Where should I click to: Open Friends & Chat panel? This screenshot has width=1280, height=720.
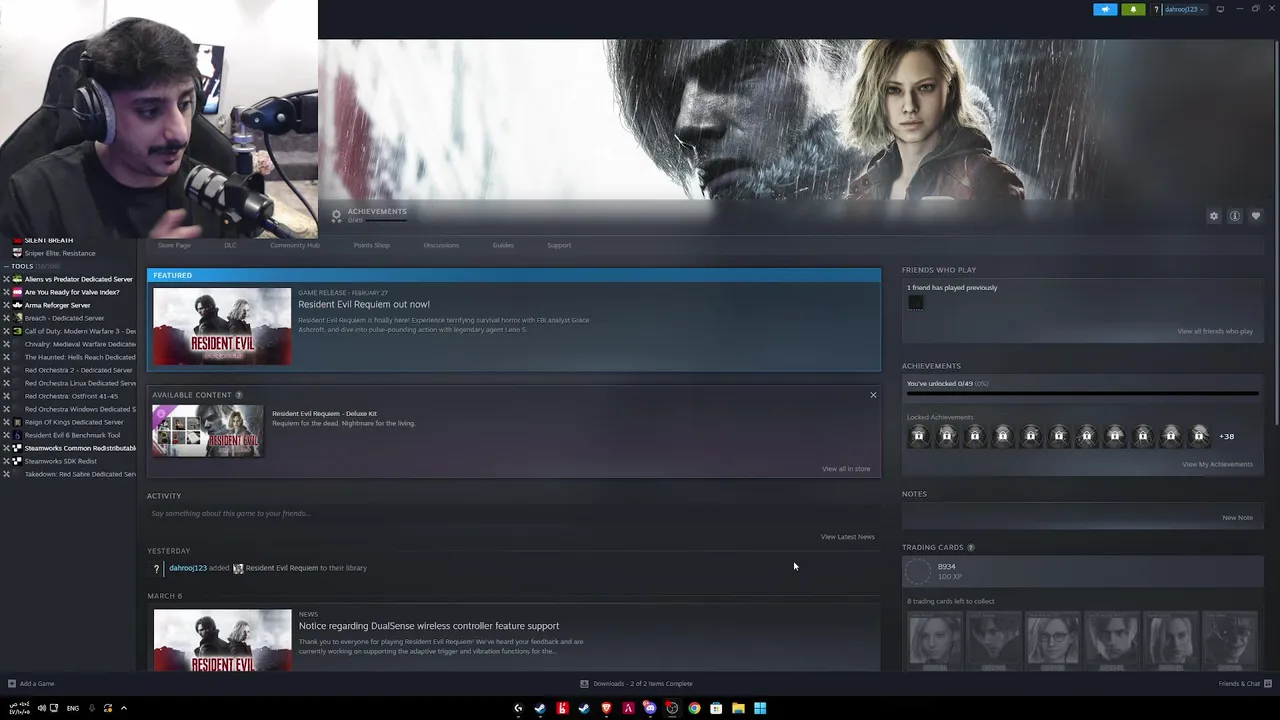click(x=1245, y=684)
